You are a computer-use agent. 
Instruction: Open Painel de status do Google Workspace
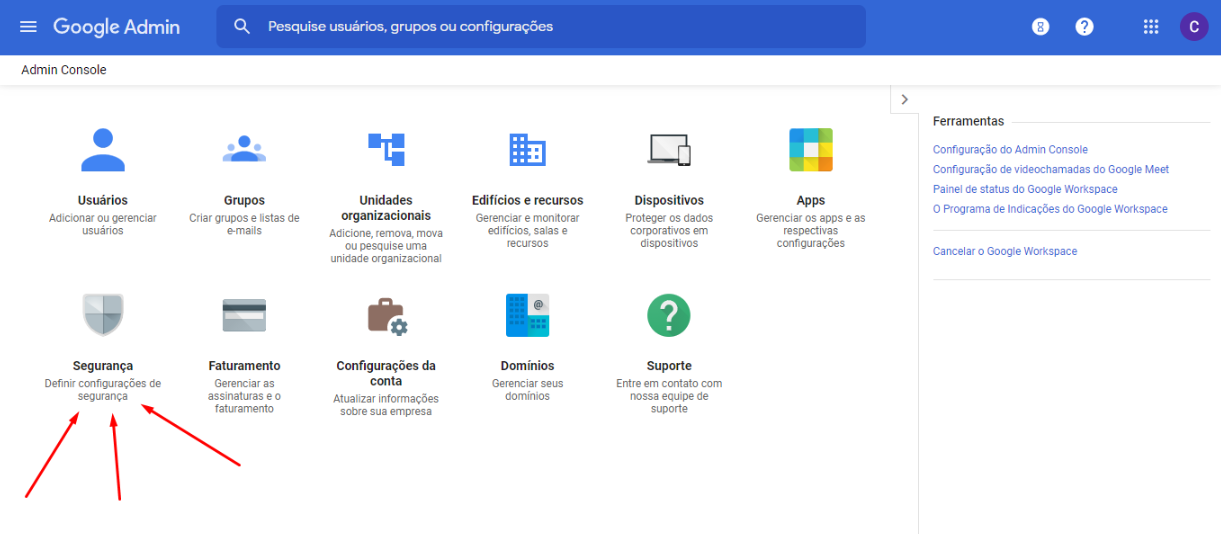1025,189
